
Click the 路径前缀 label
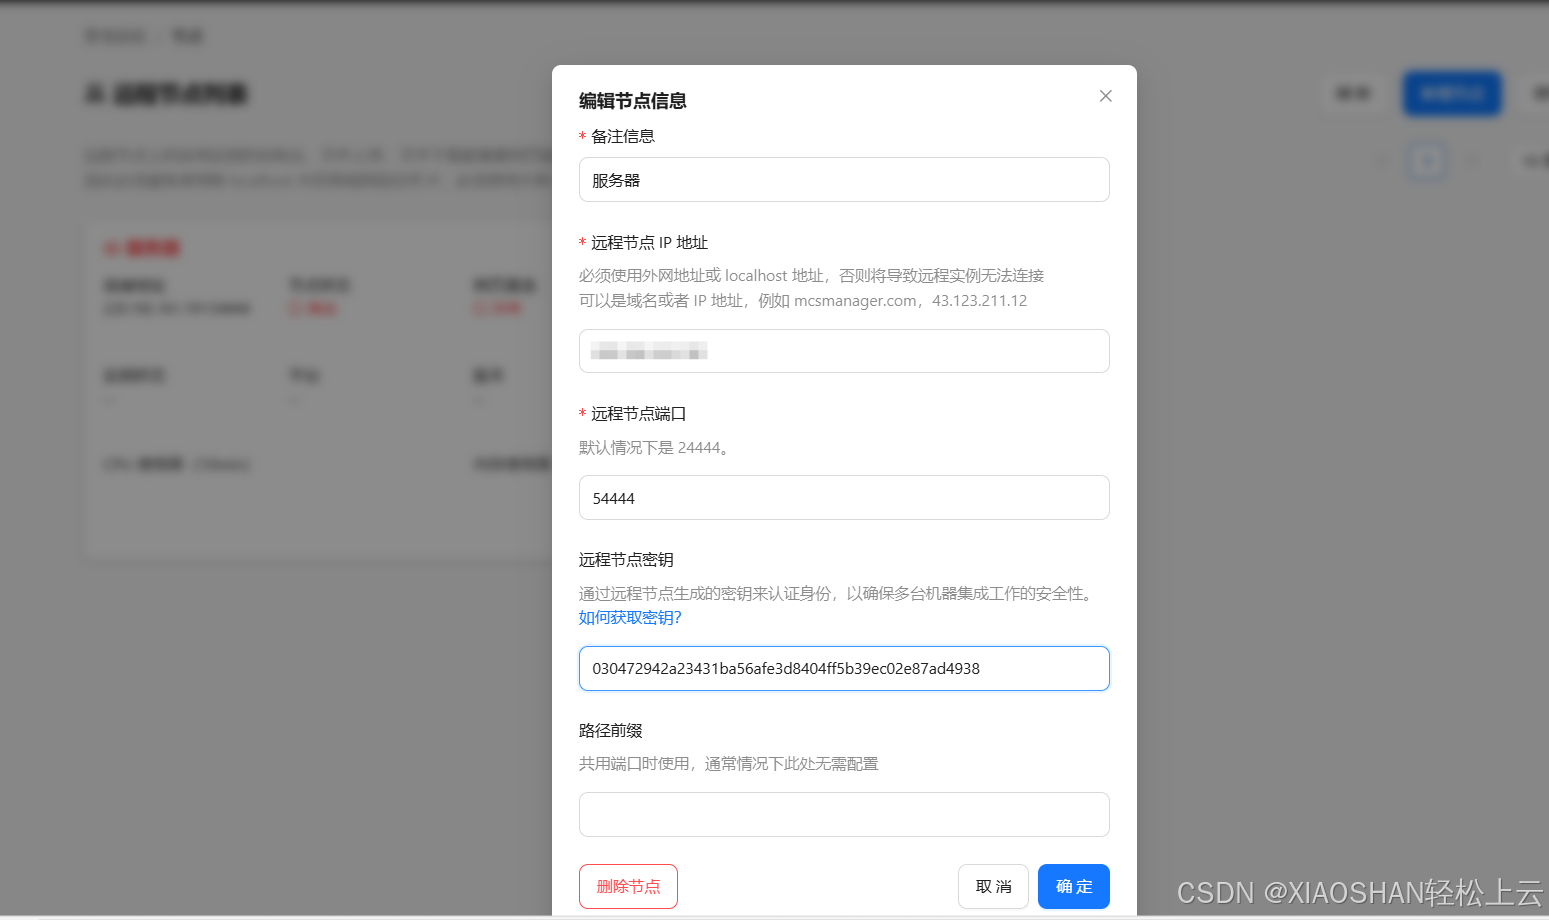(x=611, y=731)
